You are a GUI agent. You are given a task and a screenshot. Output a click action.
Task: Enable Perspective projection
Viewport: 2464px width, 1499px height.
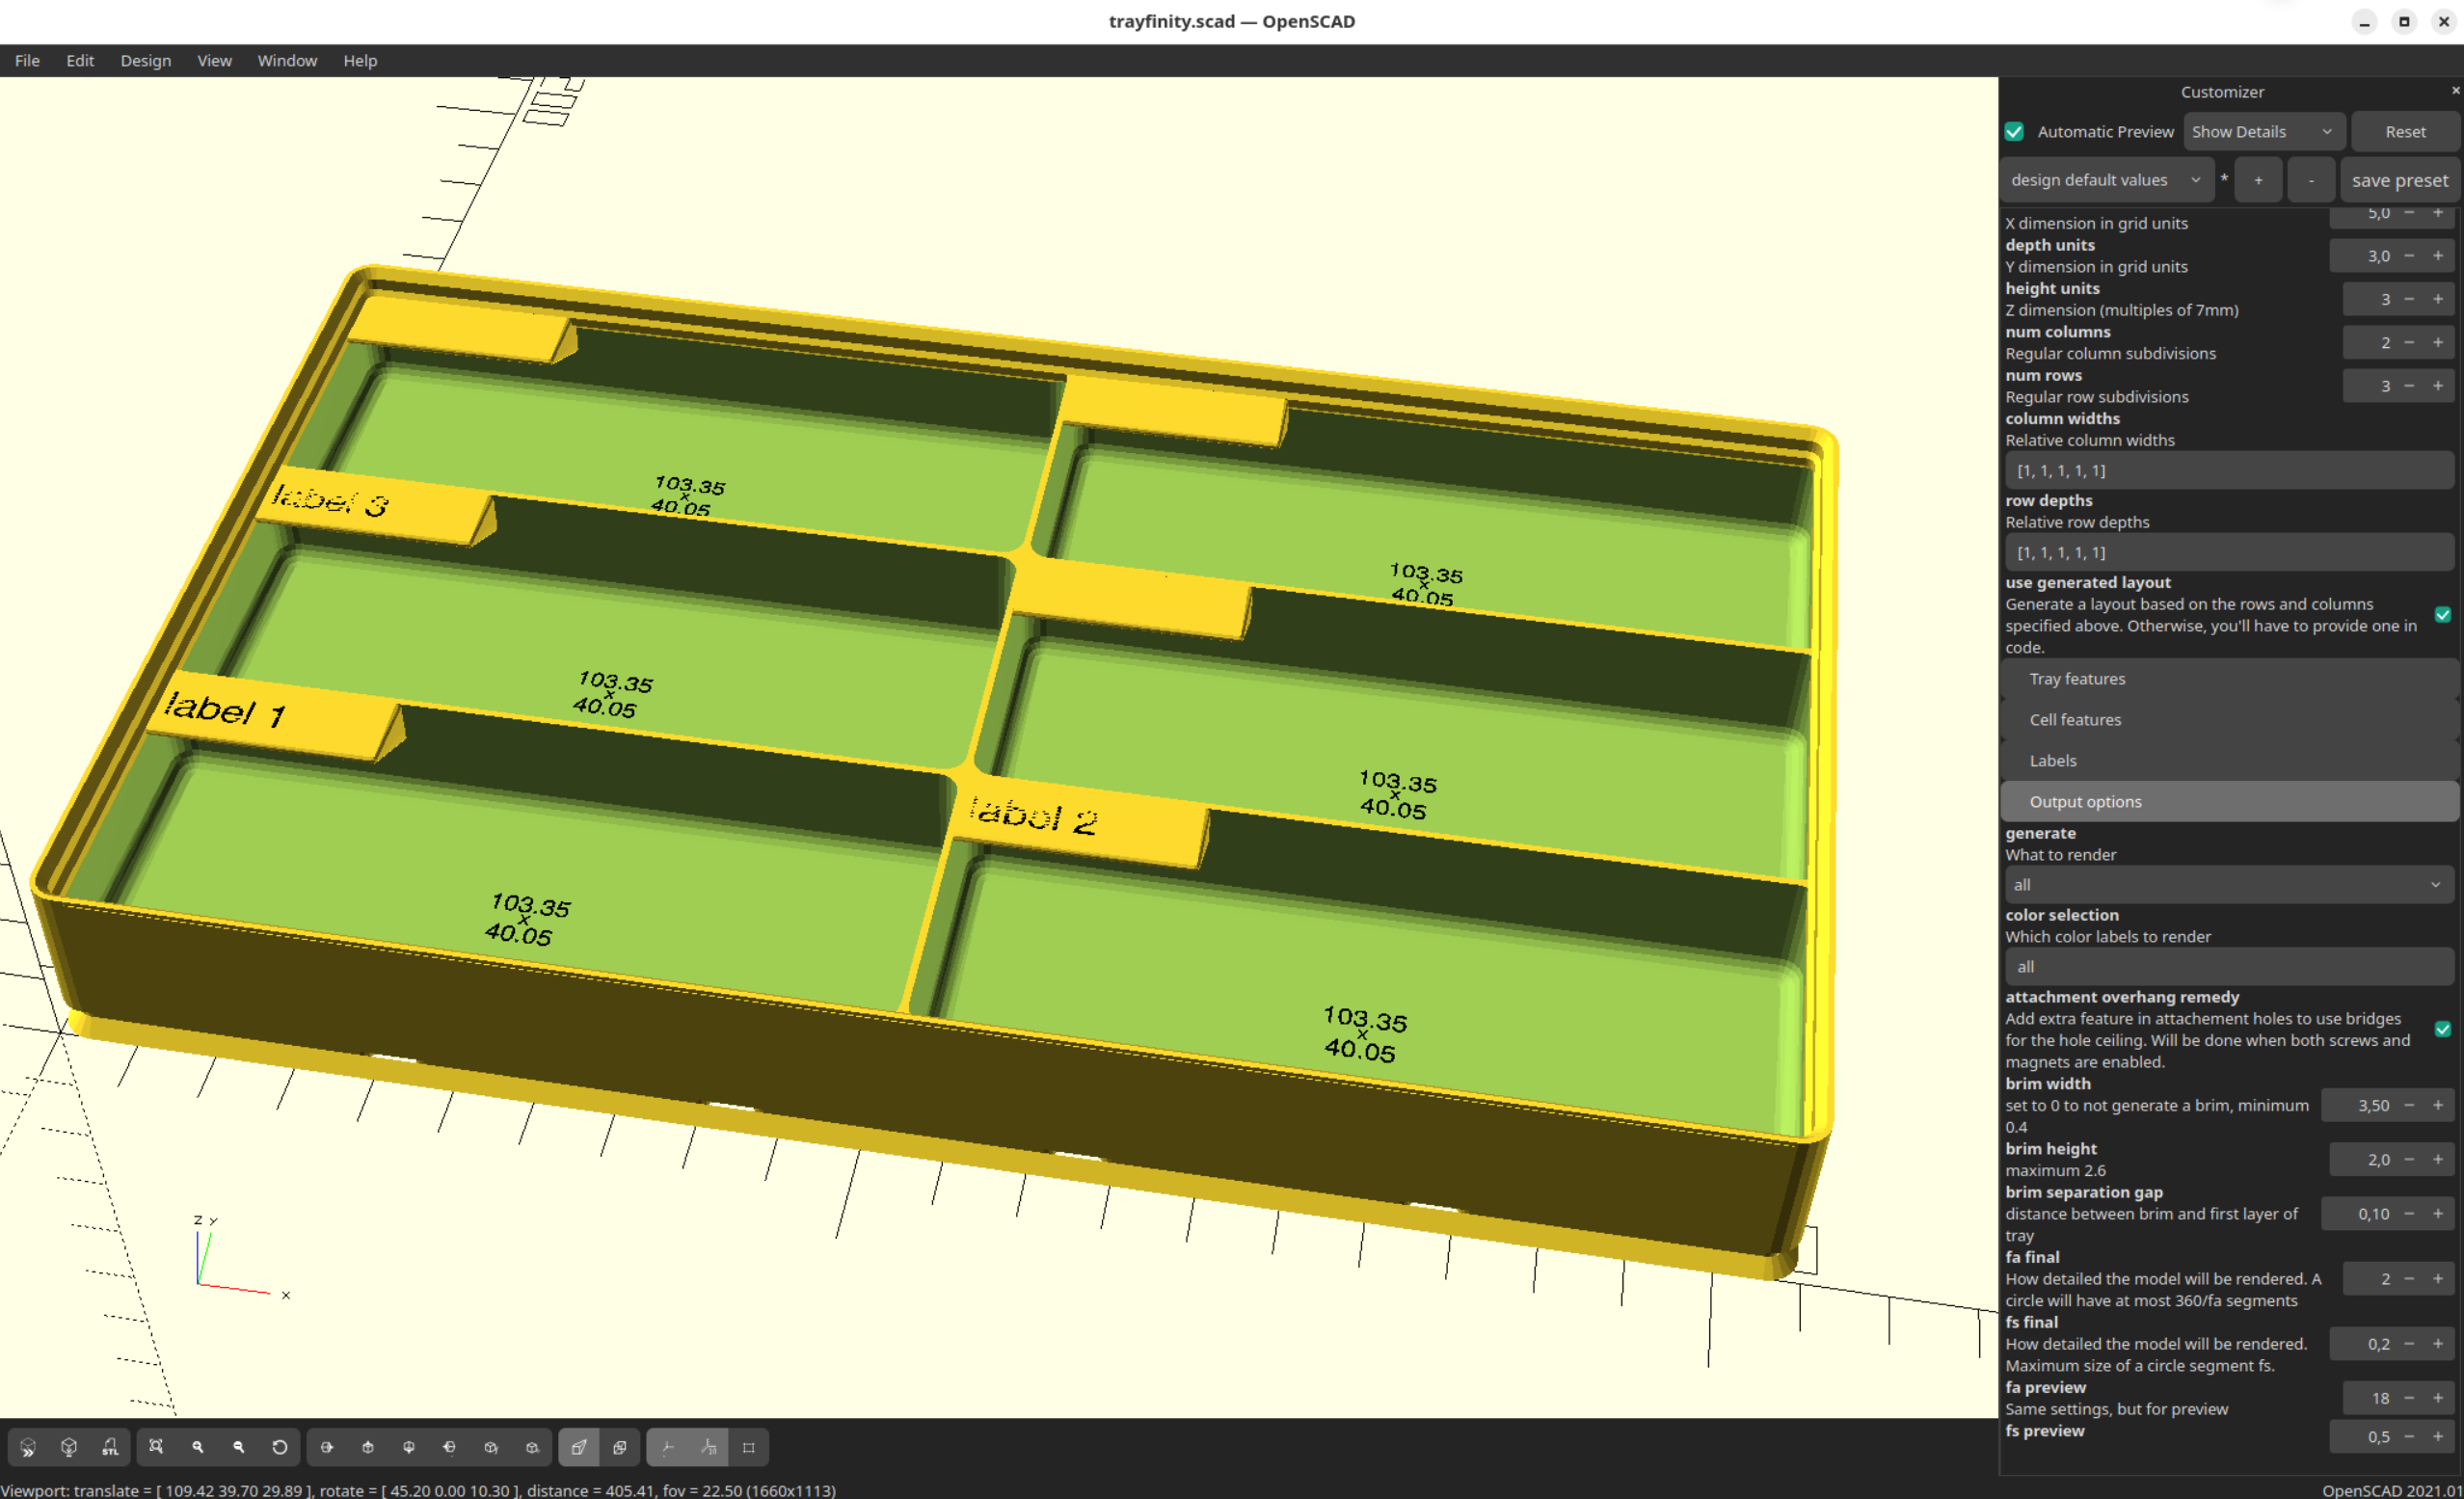(579, 1447)
